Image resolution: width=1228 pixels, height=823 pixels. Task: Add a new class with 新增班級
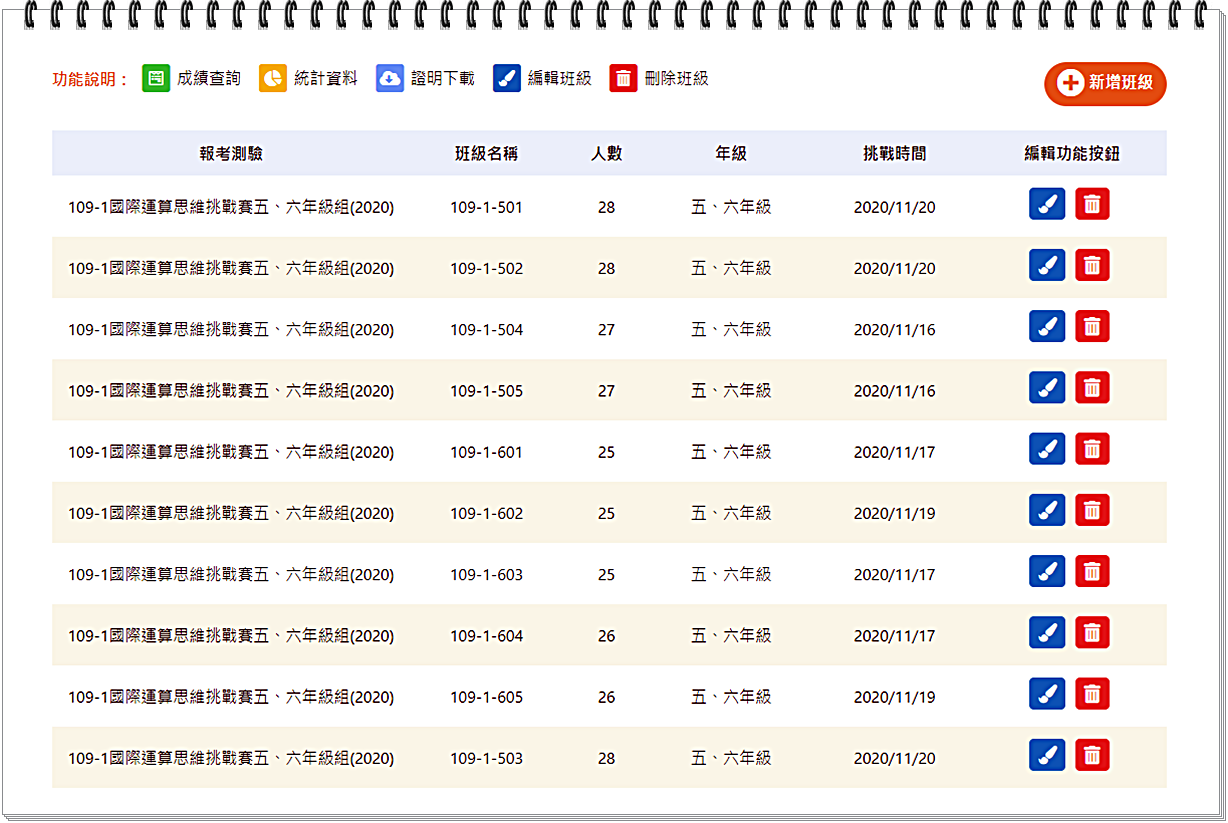click(x=1105, y=83)
